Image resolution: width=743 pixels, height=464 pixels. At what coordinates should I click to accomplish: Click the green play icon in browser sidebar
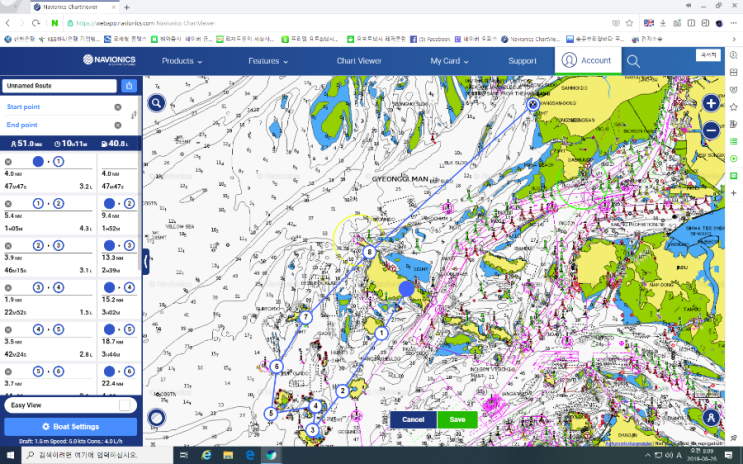(734, 159)
